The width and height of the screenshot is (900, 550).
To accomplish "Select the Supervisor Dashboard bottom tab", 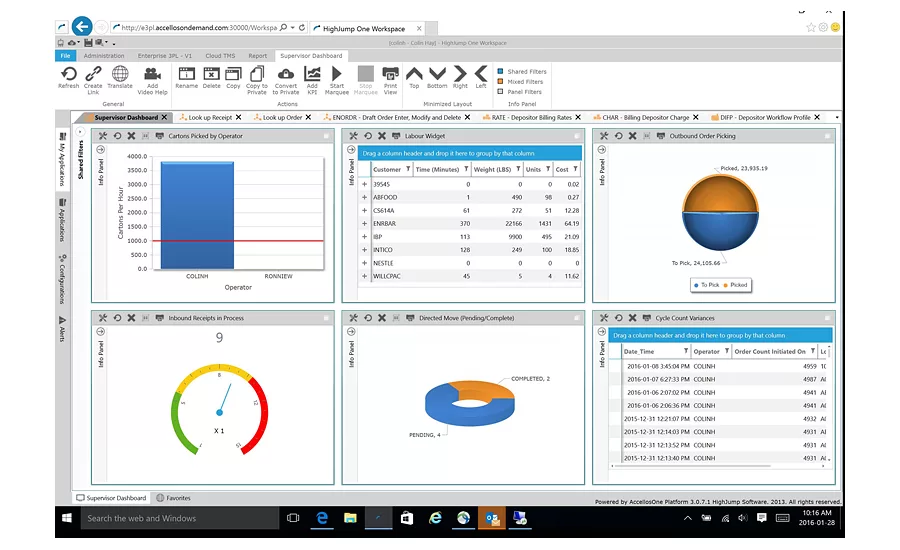I will click(x=111, y=498).
